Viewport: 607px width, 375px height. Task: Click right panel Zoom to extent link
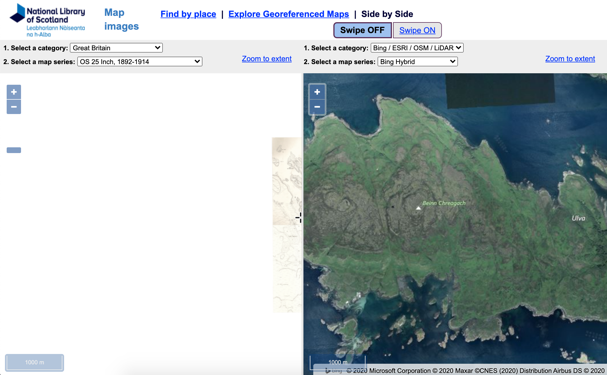coord(570,59)
